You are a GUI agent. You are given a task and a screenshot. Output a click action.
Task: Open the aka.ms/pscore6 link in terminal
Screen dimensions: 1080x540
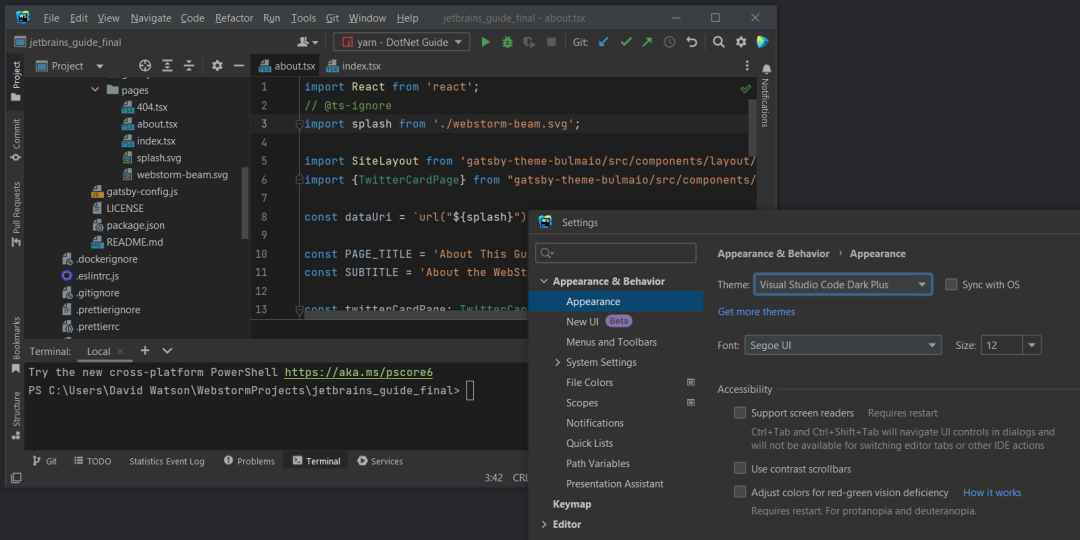pos(359,373)
